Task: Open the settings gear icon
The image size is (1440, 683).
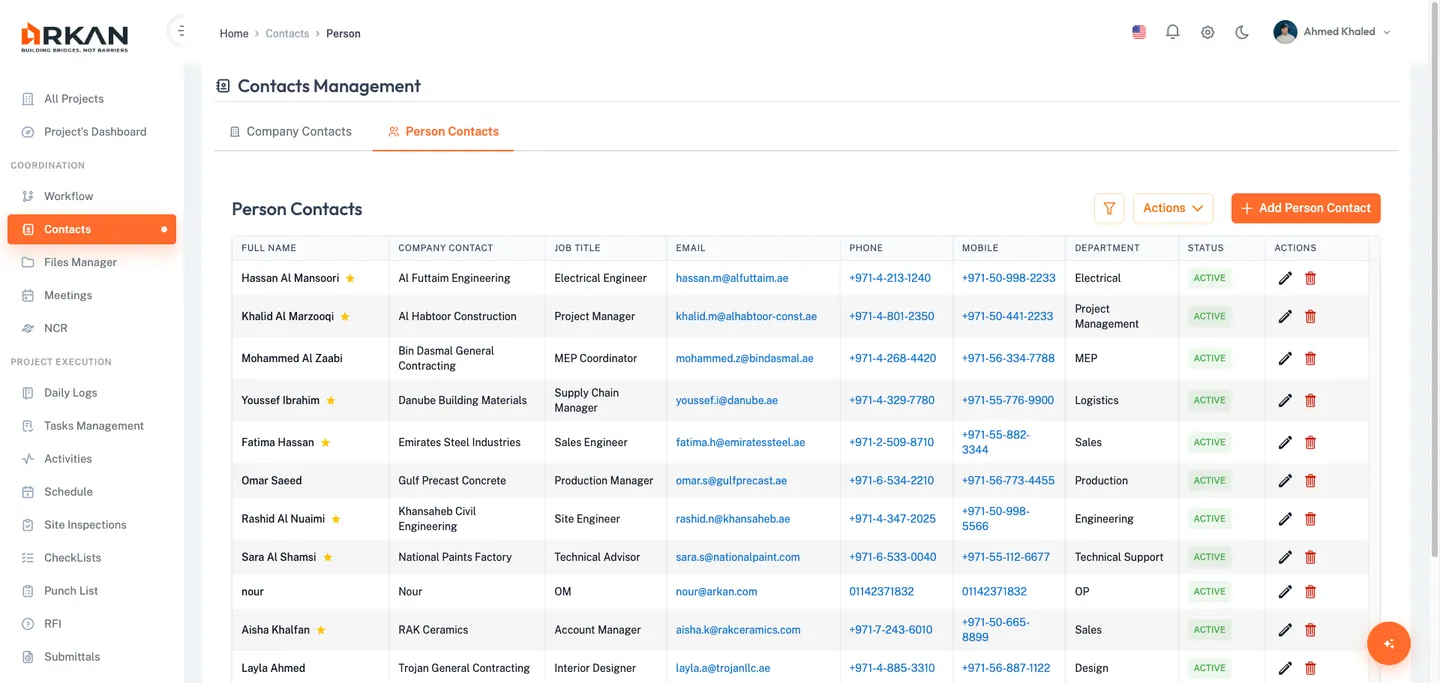Action: tap(1207, 31)
